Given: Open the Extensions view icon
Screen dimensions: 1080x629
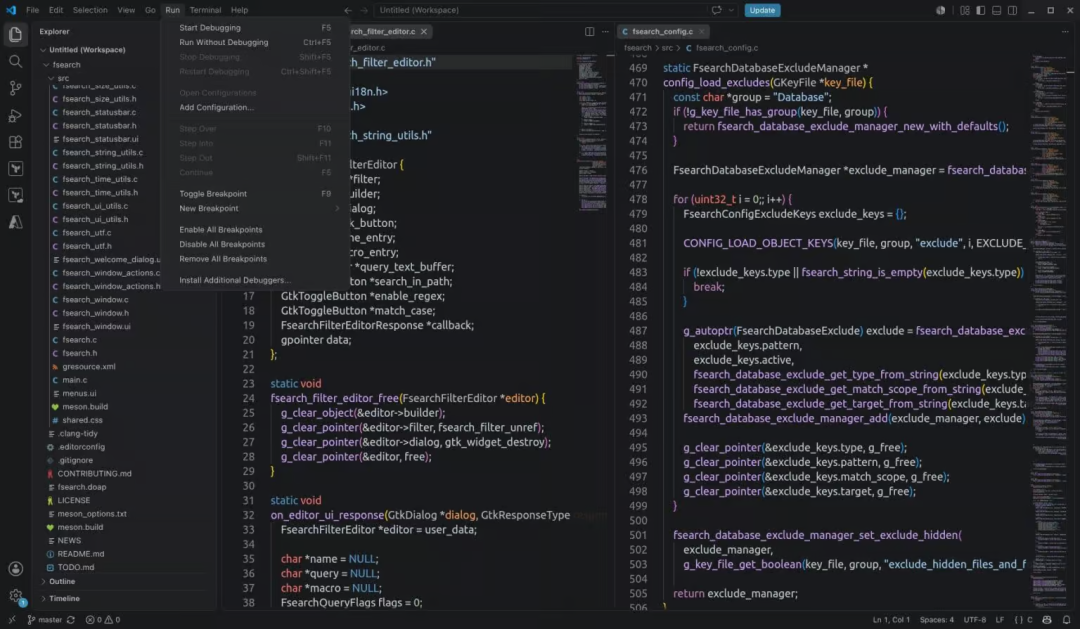Looking at the screenshot, I should click(15, 142).
